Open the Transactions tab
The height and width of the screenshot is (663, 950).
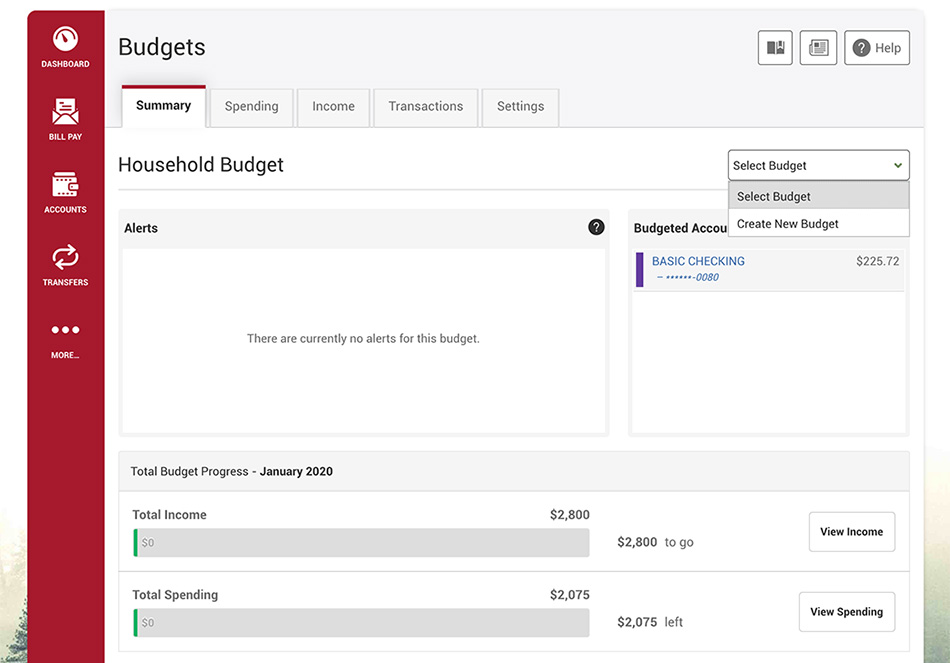point(425,107)
